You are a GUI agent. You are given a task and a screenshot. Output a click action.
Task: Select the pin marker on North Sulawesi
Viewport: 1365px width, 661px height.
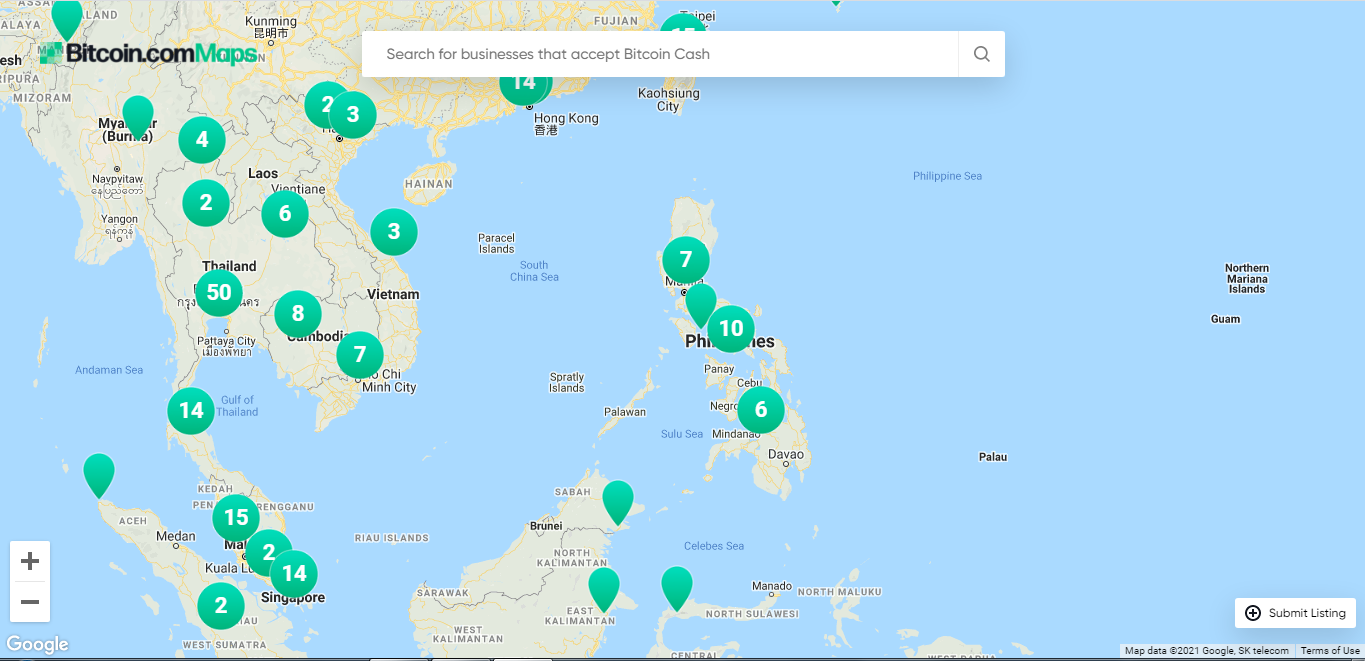click(x=677, y=588)
